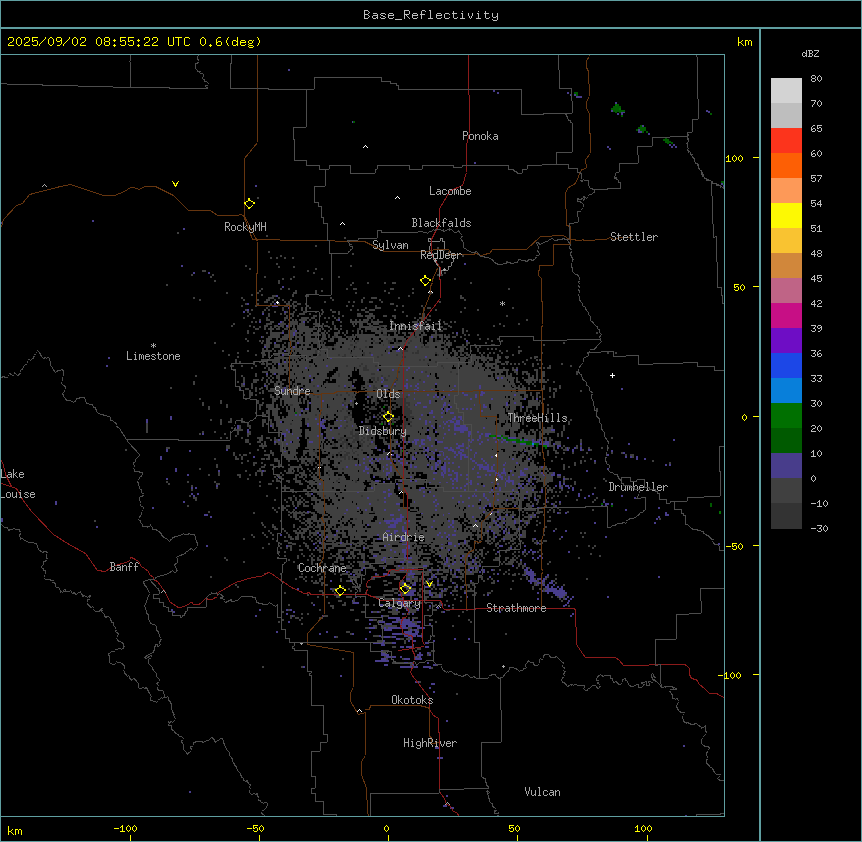
Task: Click the RockyMH label
Action: tap(245, 227)
